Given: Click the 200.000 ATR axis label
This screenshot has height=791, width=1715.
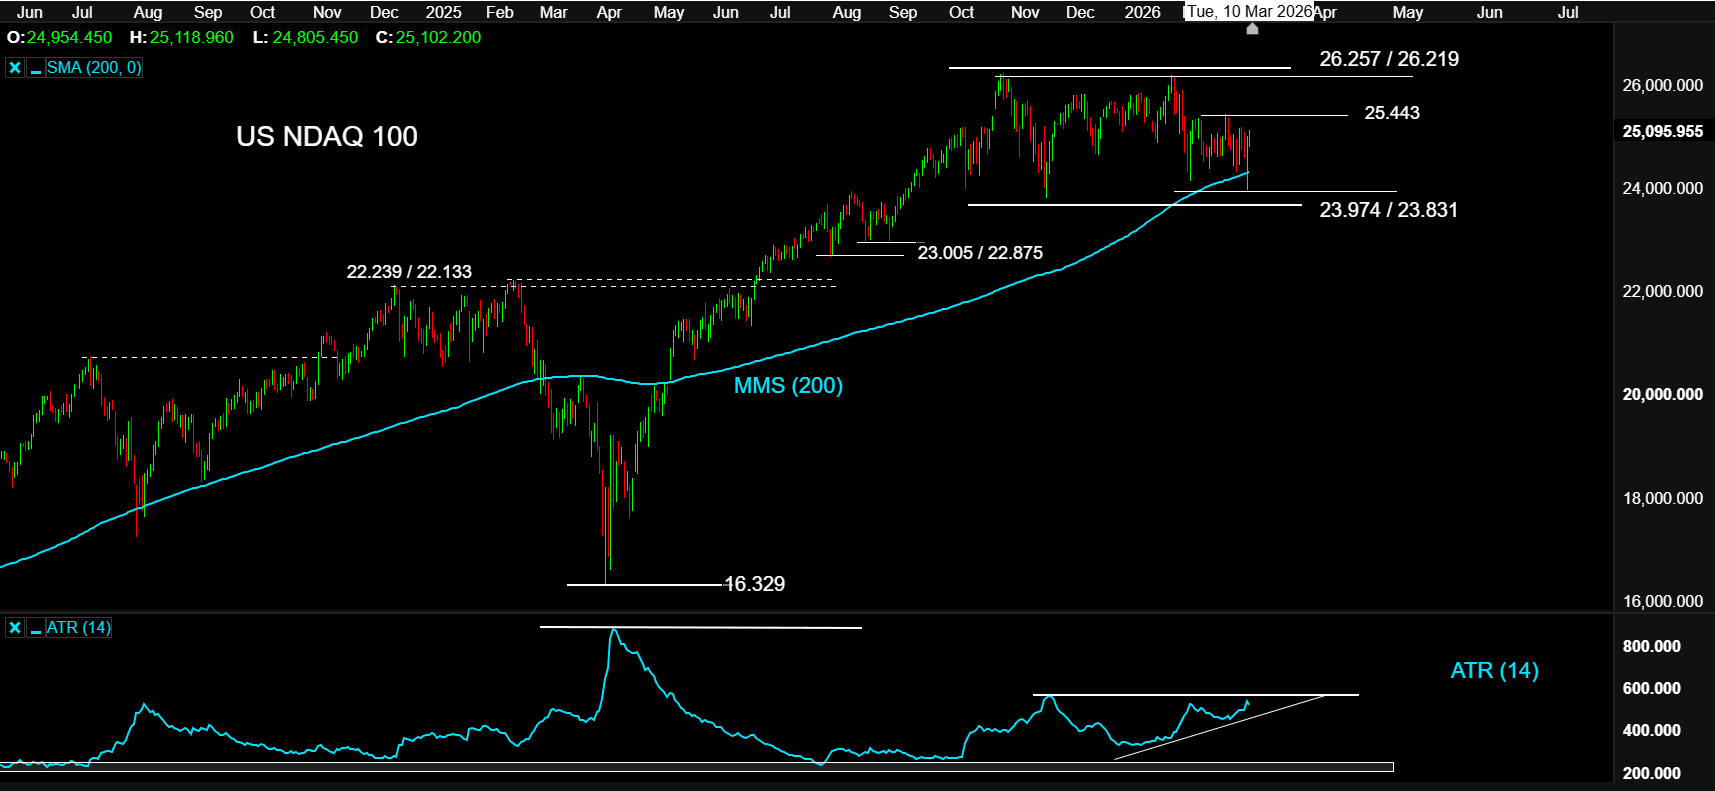Looking at the screenshot, I should (x=1652, y=773).
